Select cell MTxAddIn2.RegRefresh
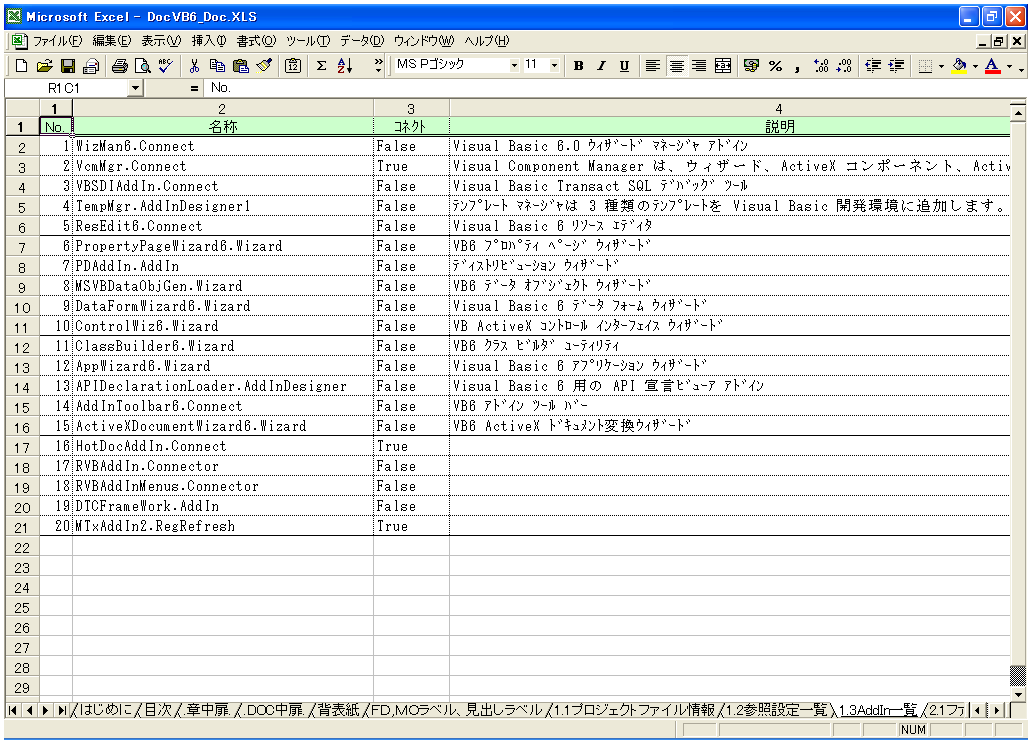The image size is (1030, 740). [223, 527]
